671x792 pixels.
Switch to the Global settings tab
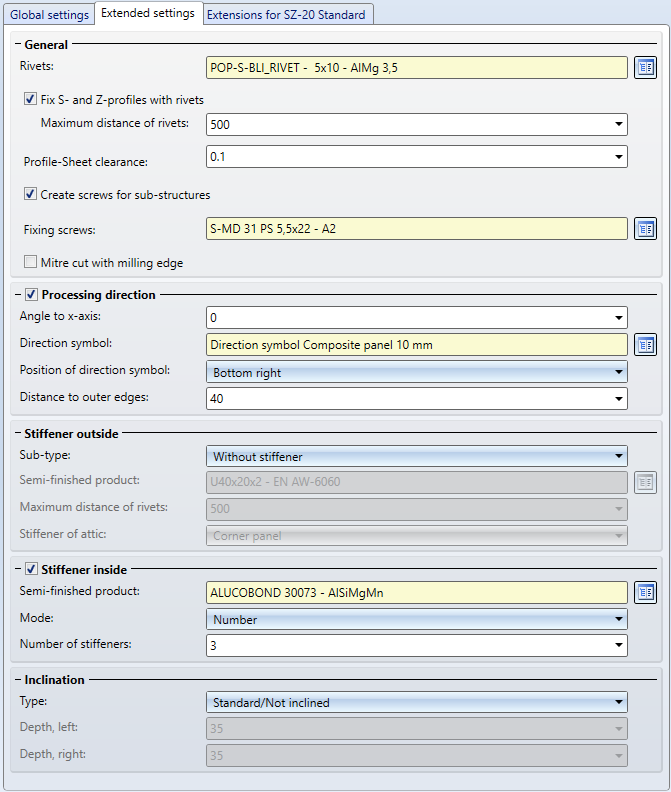(49, 15)
